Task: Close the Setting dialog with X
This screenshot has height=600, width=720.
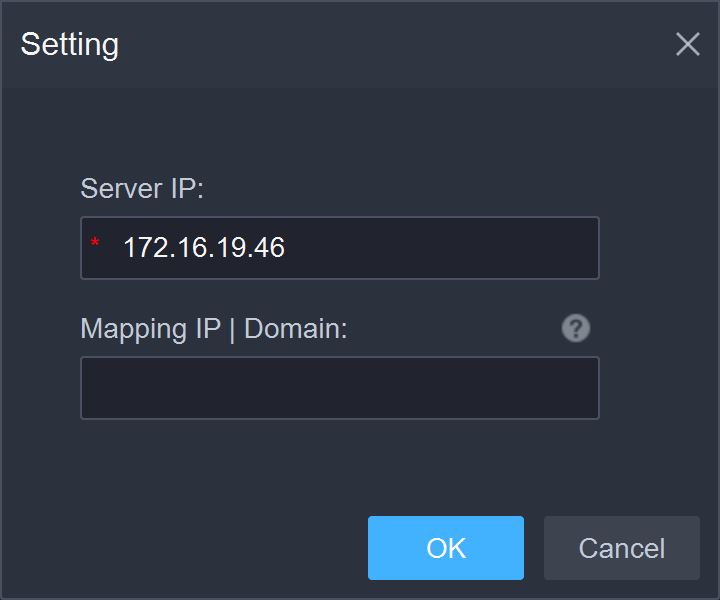Action: coord(687,44)
